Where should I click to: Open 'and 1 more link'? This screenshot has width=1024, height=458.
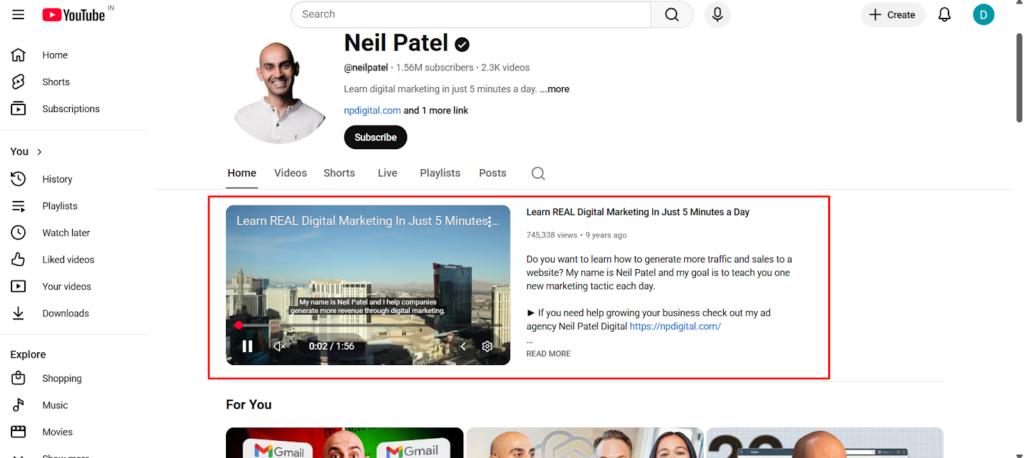click(x=436, y=110)
